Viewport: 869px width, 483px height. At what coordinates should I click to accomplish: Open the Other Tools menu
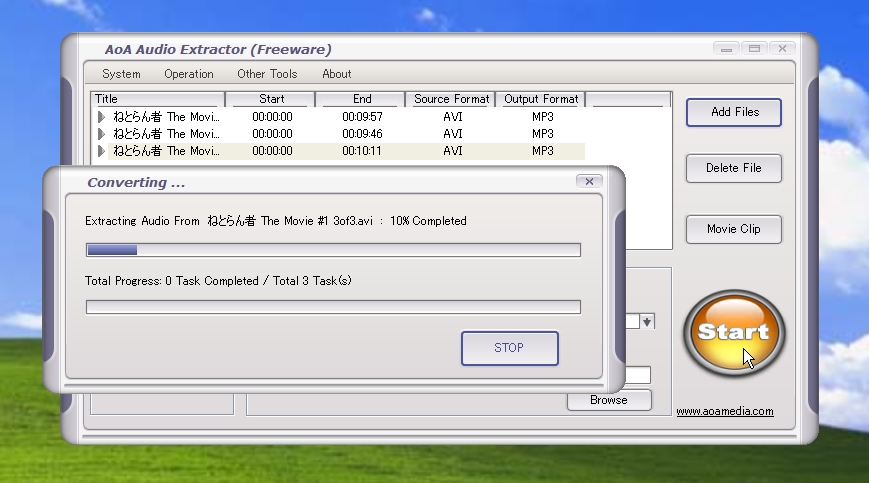click(x=267, y=74)
